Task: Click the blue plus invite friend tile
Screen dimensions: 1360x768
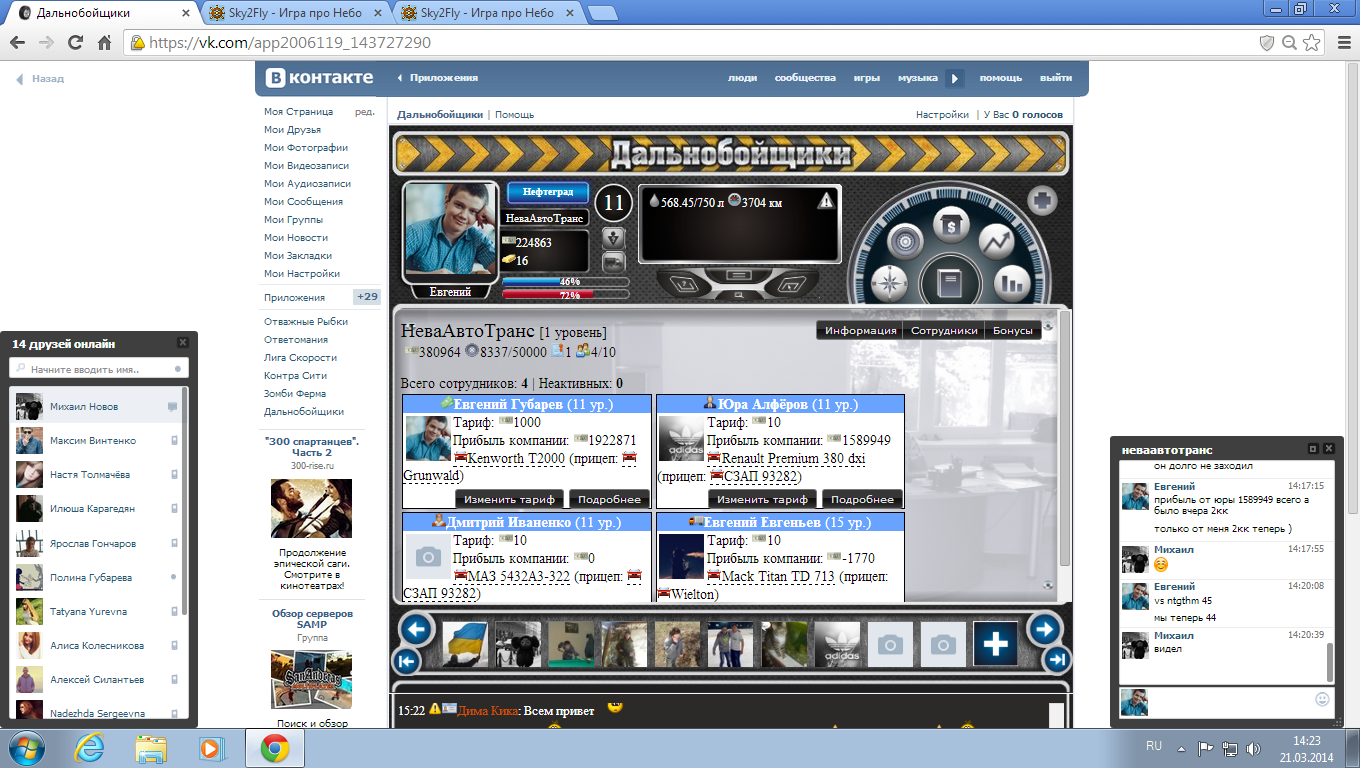Action: coord(996,645)
